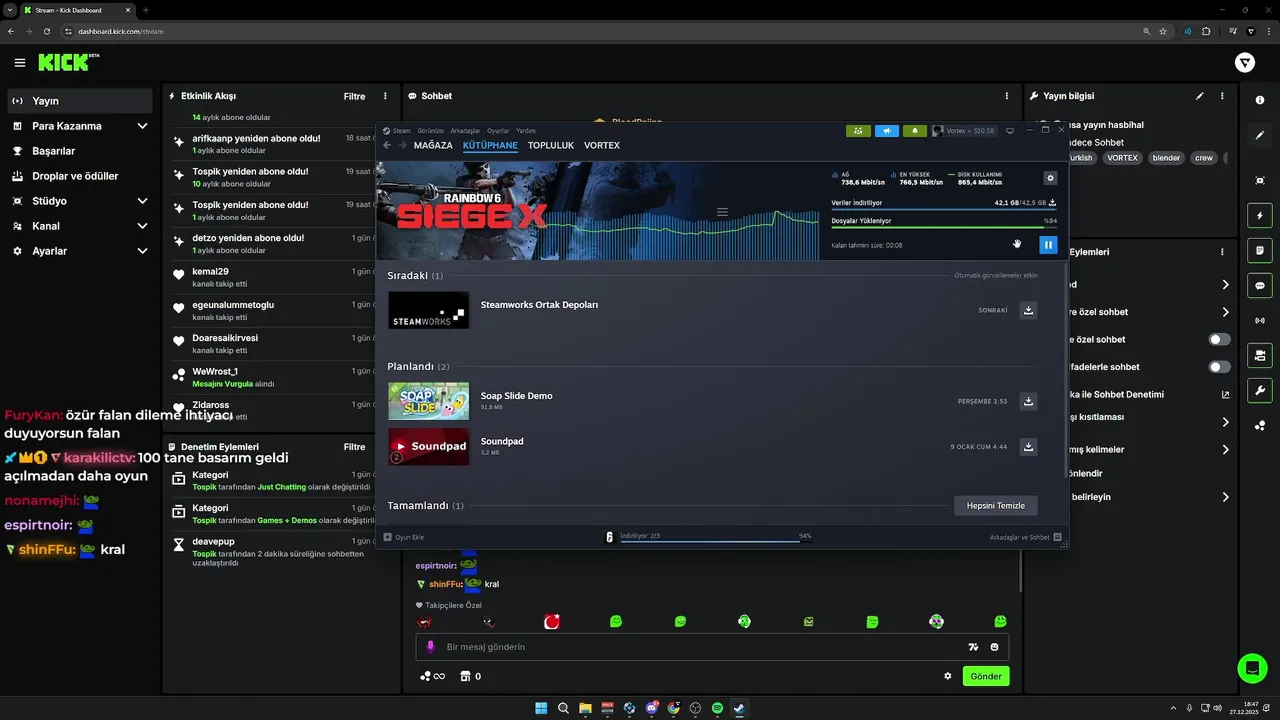This screenshot has width=1280, height=720.
Task: Open Steam menu Arkadaşlar
Action: pyautogui.click(x=465, y=131)
